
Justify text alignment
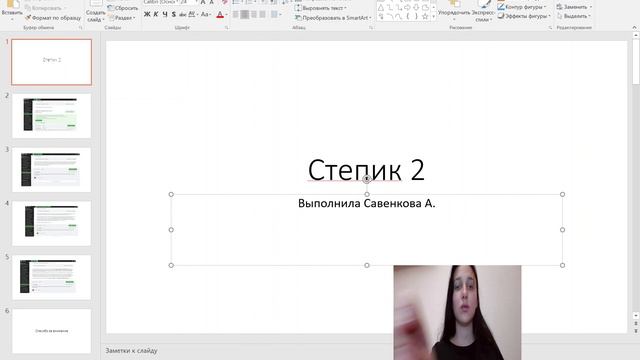click(x=262, y=15)
